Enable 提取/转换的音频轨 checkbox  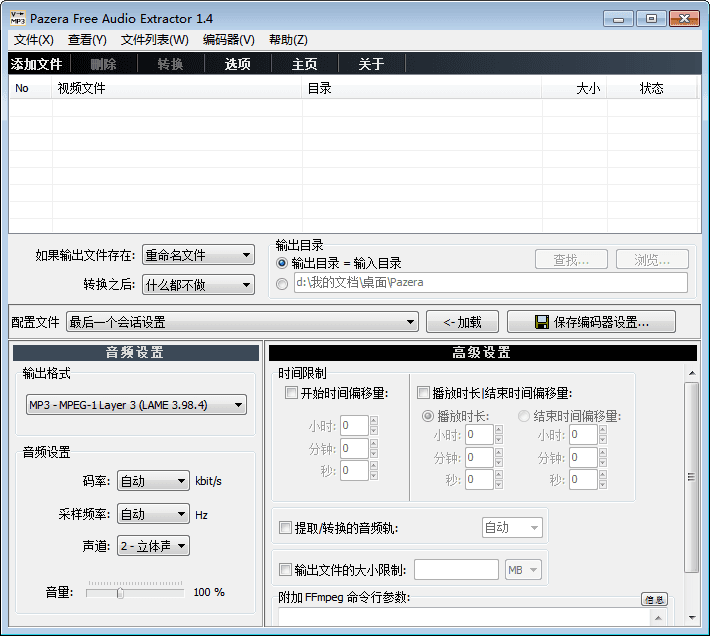tap(285, 527)
